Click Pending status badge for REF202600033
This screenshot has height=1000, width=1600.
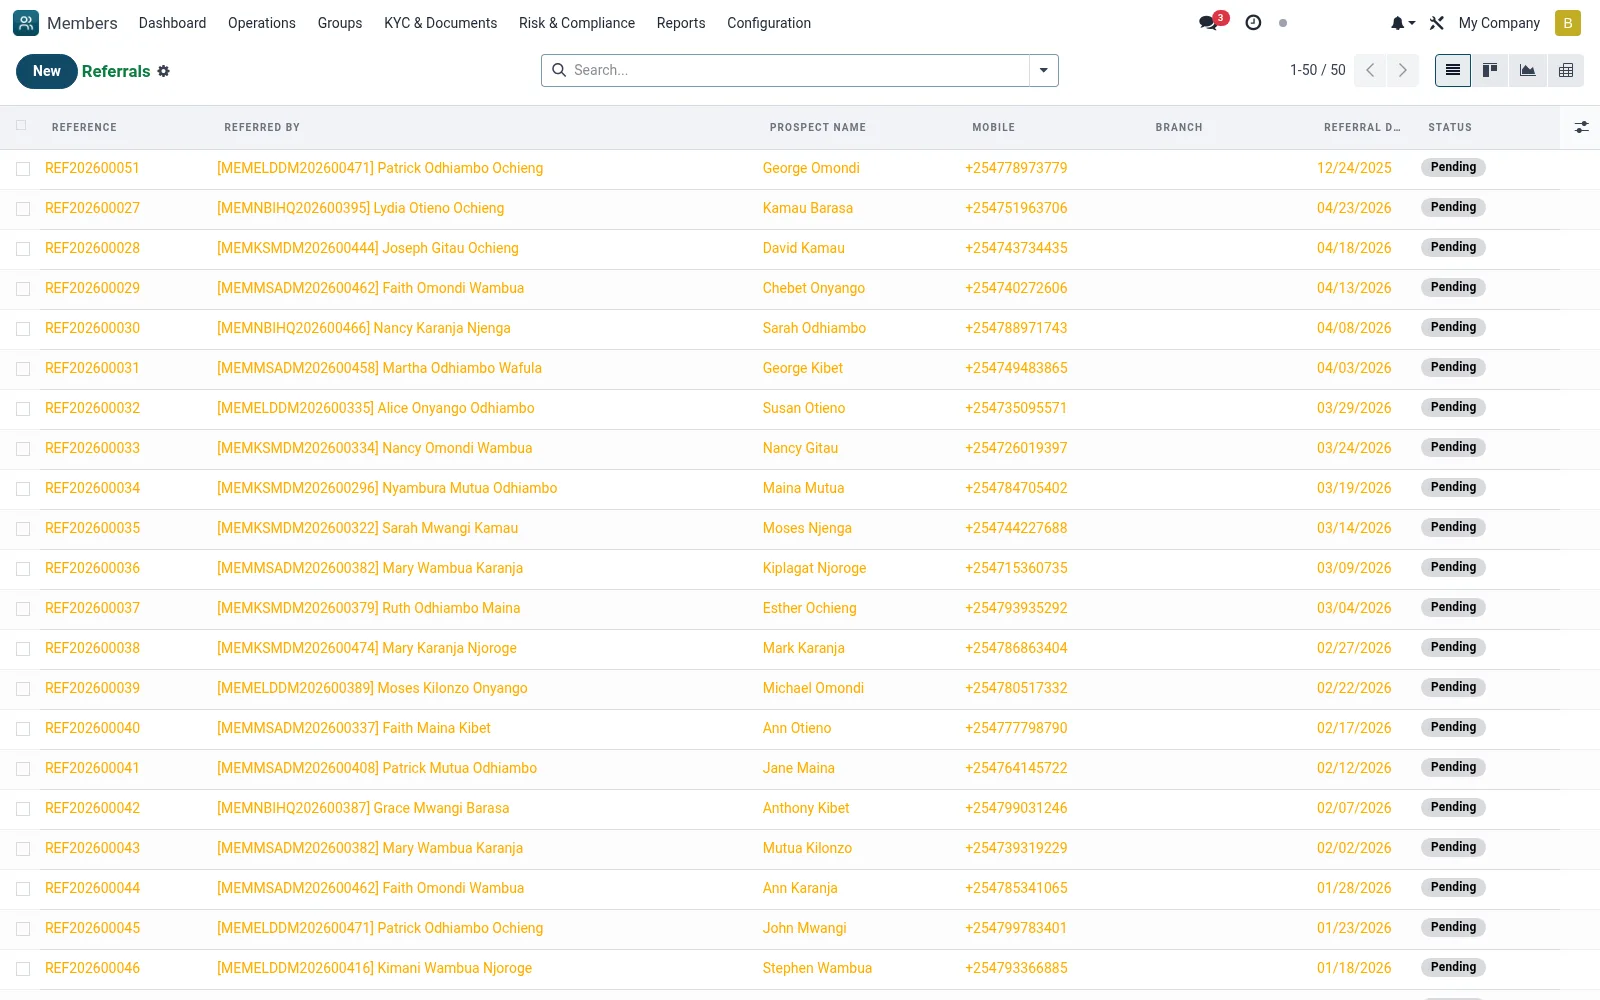click(x=1453, y=447)
